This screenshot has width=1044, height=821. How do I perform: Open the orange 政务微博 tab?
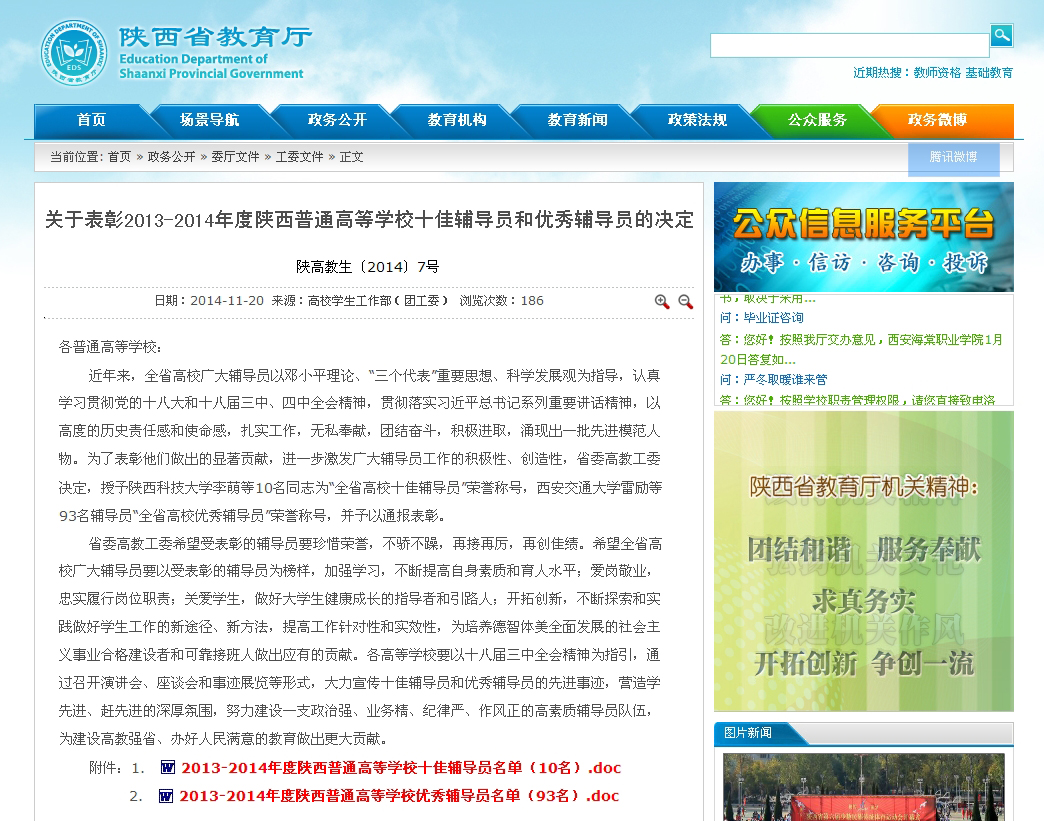tap(937, 120)
